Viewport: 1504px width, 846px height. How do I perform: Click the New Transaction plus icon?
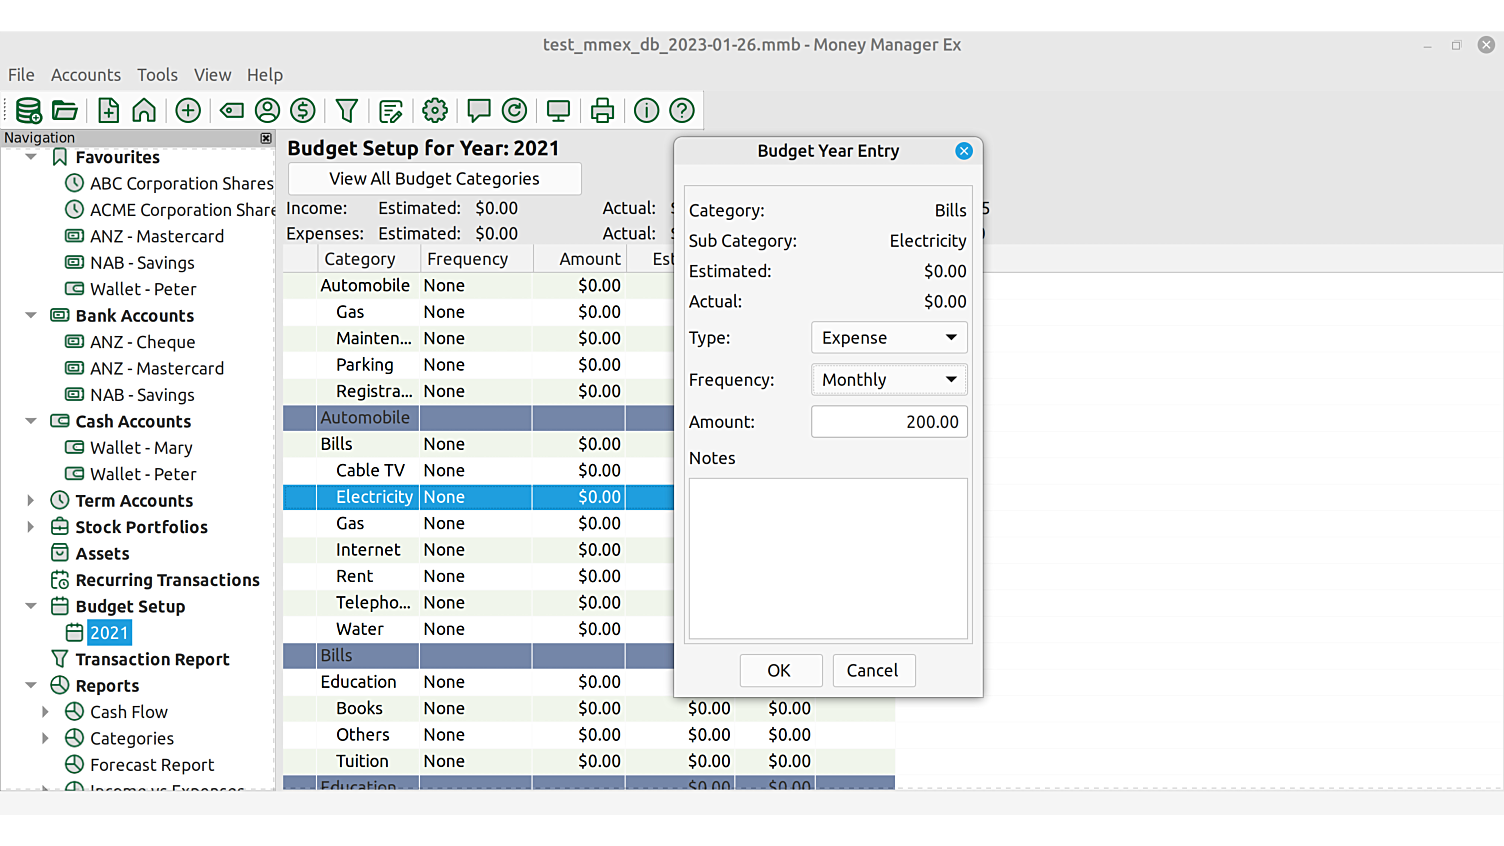pos(188,110)
